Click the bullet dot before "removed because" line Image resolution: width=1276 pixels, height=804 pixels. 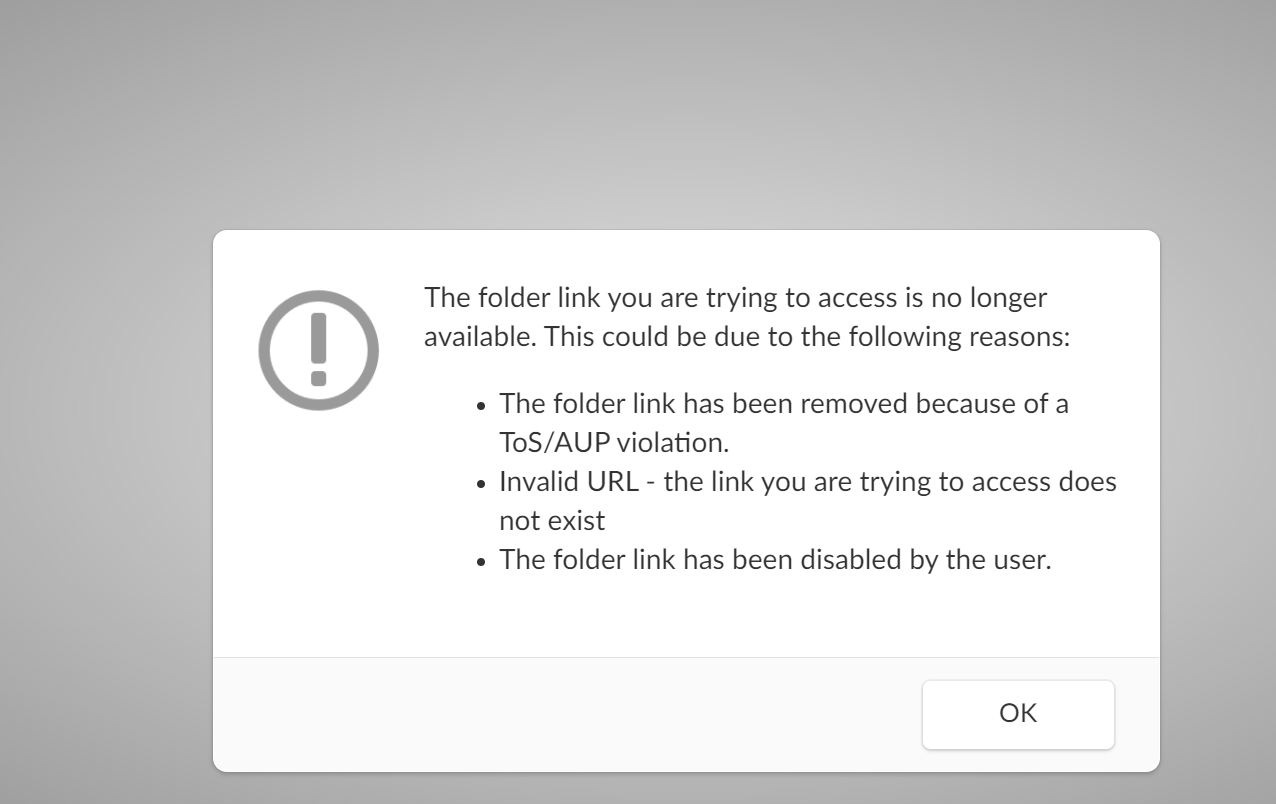481,407
